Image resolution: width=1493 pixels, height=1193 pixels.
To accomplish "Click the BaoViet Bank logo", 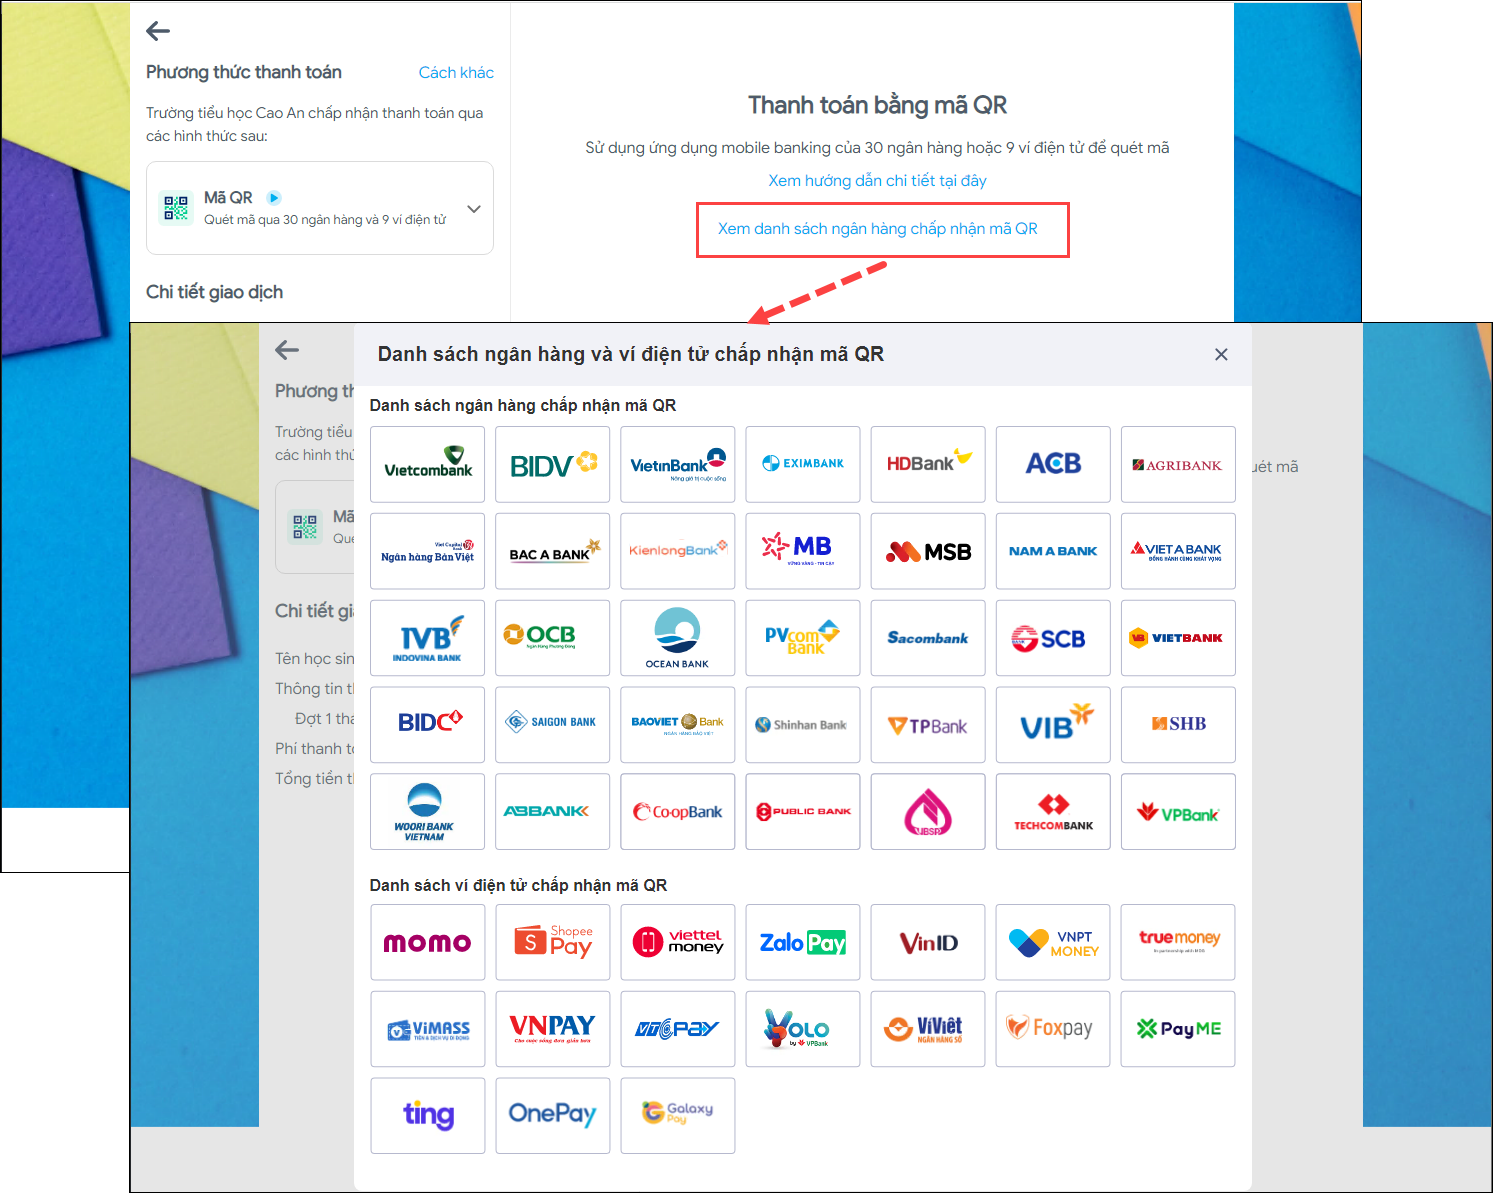I will point(678,724).
